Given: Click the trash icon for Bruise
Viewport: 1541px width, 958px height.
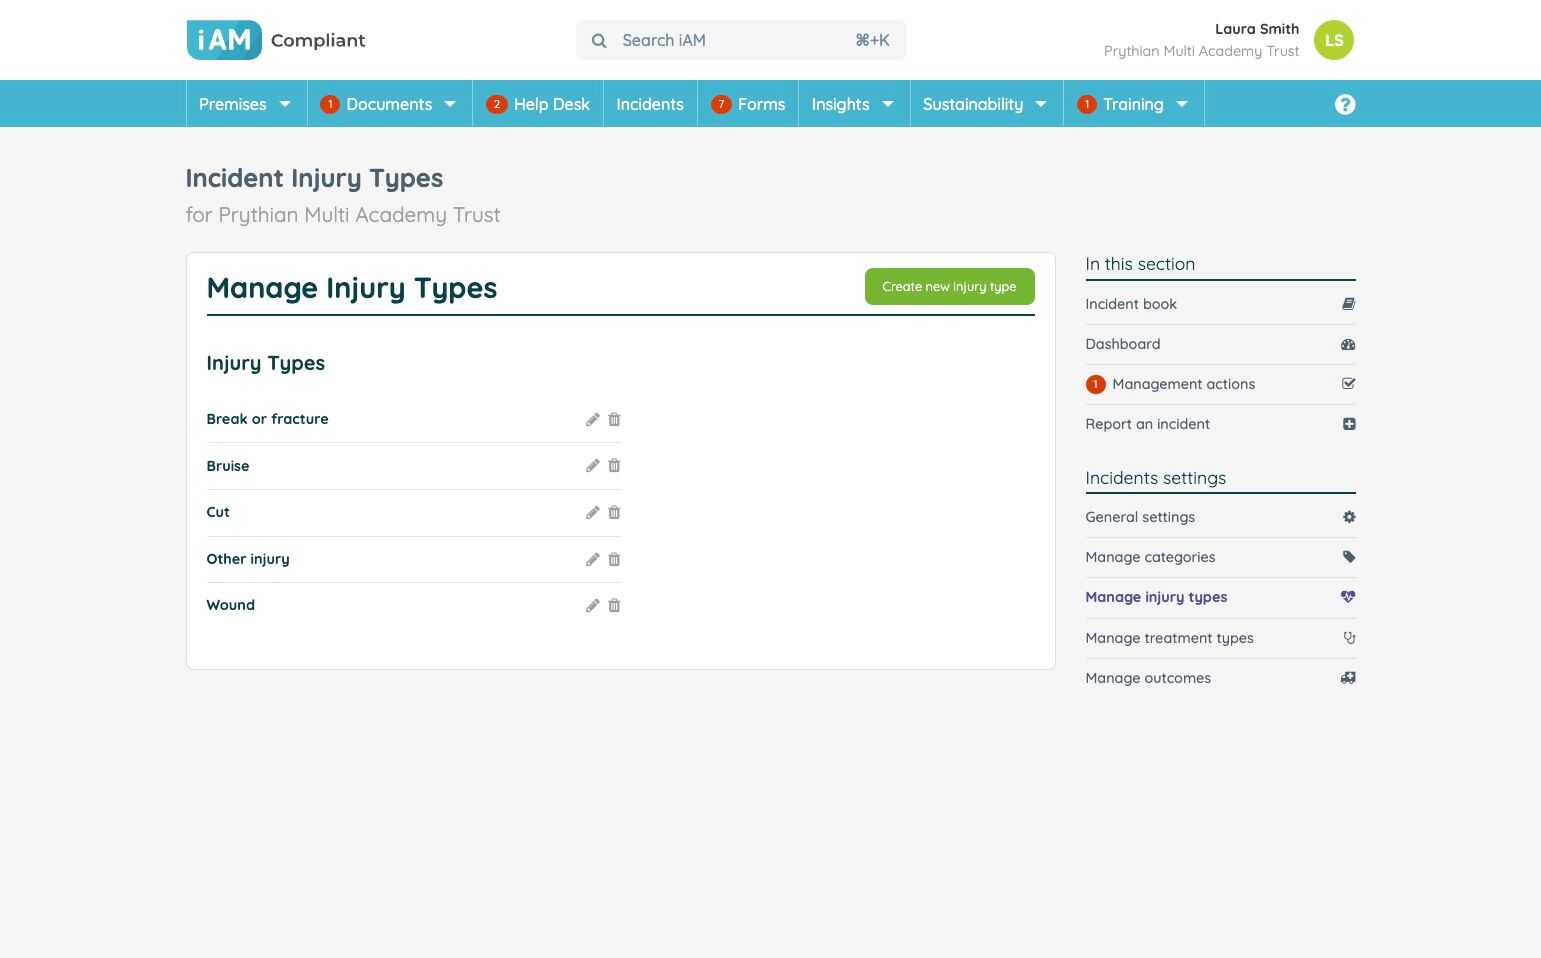Looking at the screenshot, I should pos(614,466).
